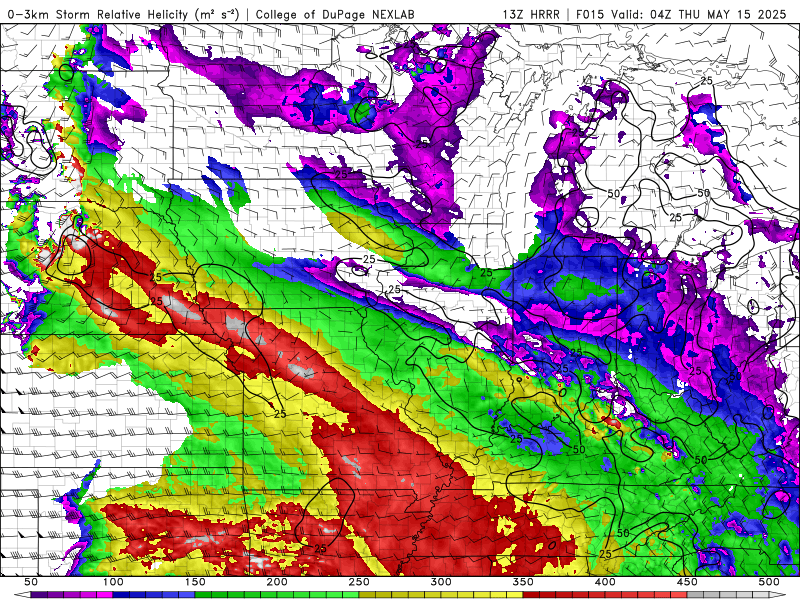800x600 pixels.
Task: Click the "250" label on the color scale
Action: point(359,582)
